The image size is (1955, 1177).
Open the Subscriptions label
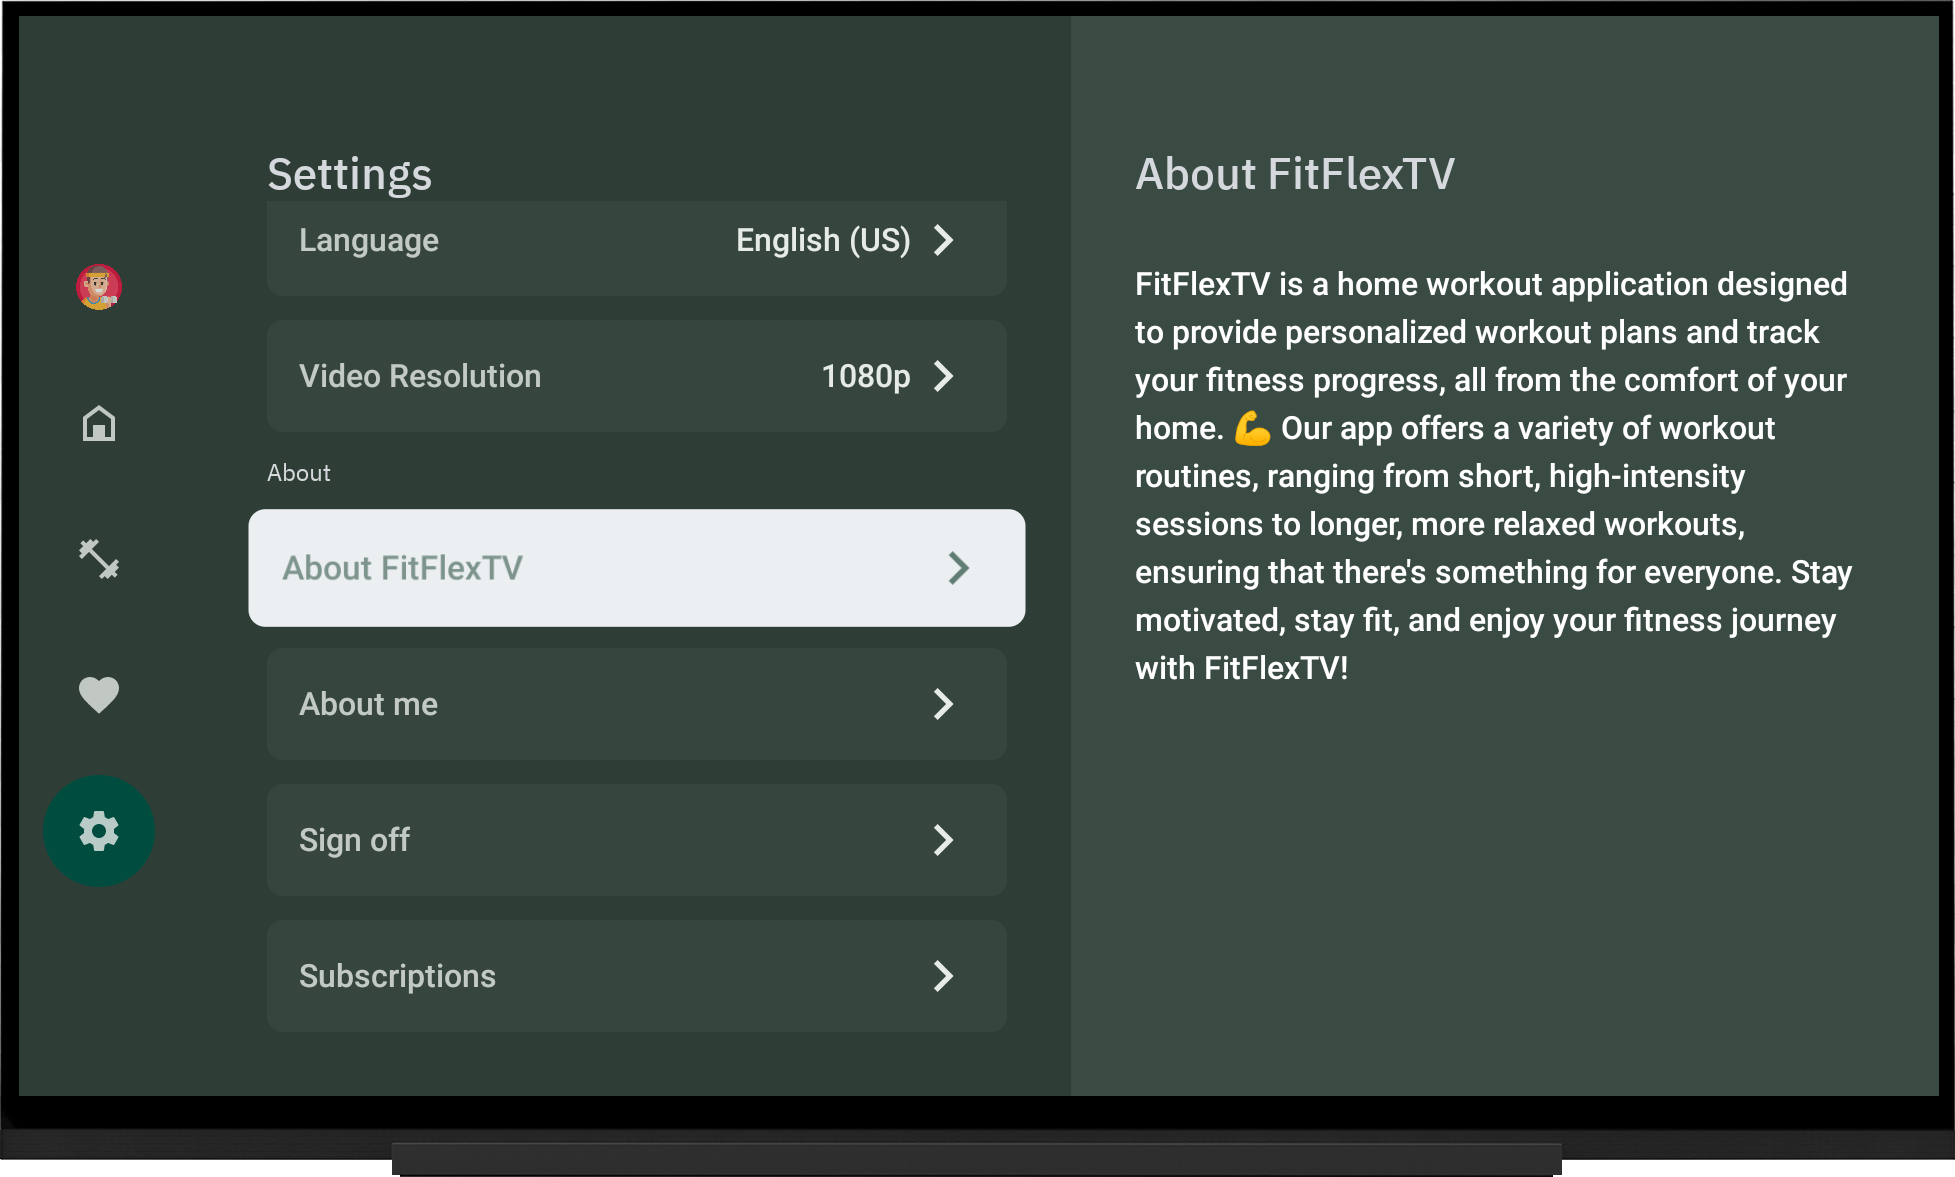397,976
